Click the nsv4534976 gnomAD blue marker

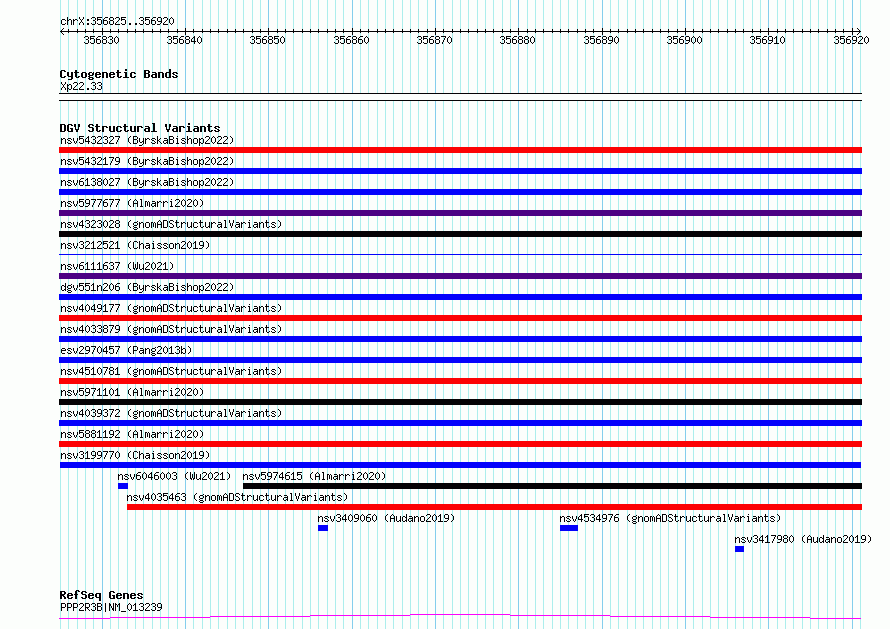point(569,528)
